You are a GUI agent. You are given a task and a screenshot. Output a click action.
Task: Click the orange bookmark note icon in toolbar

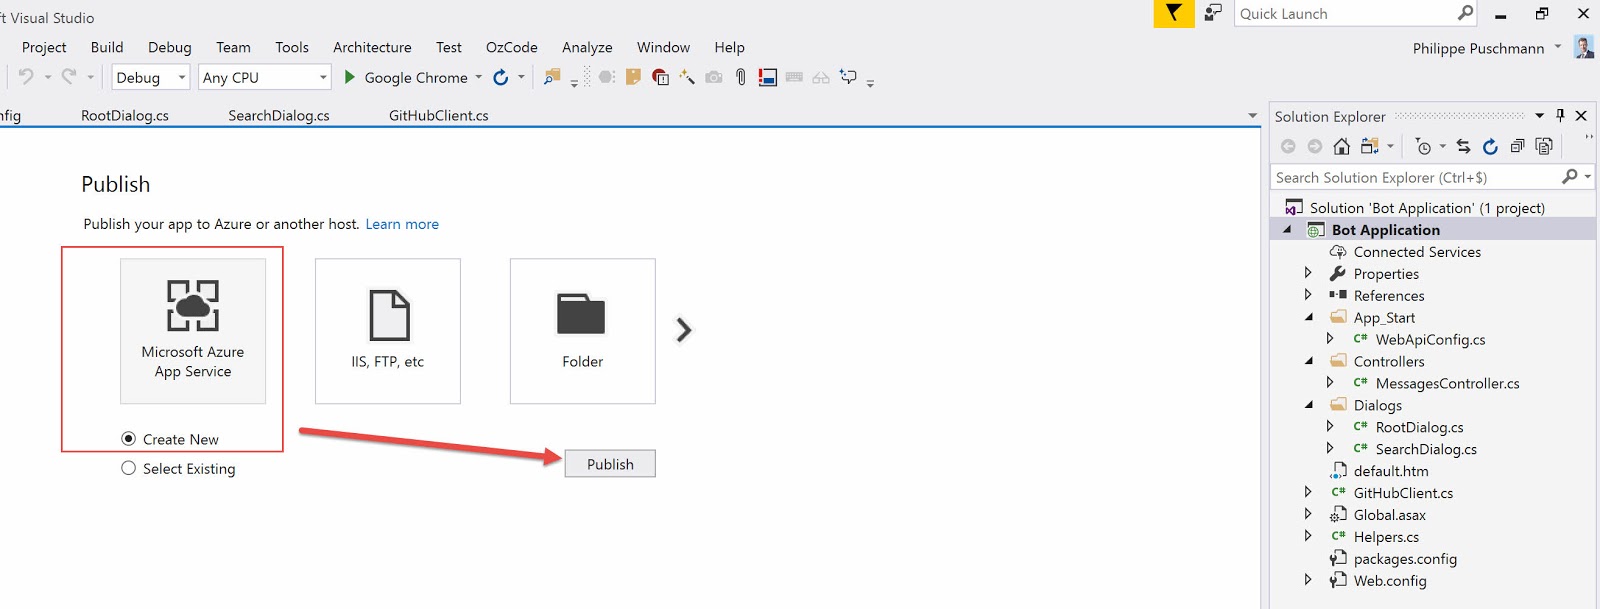633,77
